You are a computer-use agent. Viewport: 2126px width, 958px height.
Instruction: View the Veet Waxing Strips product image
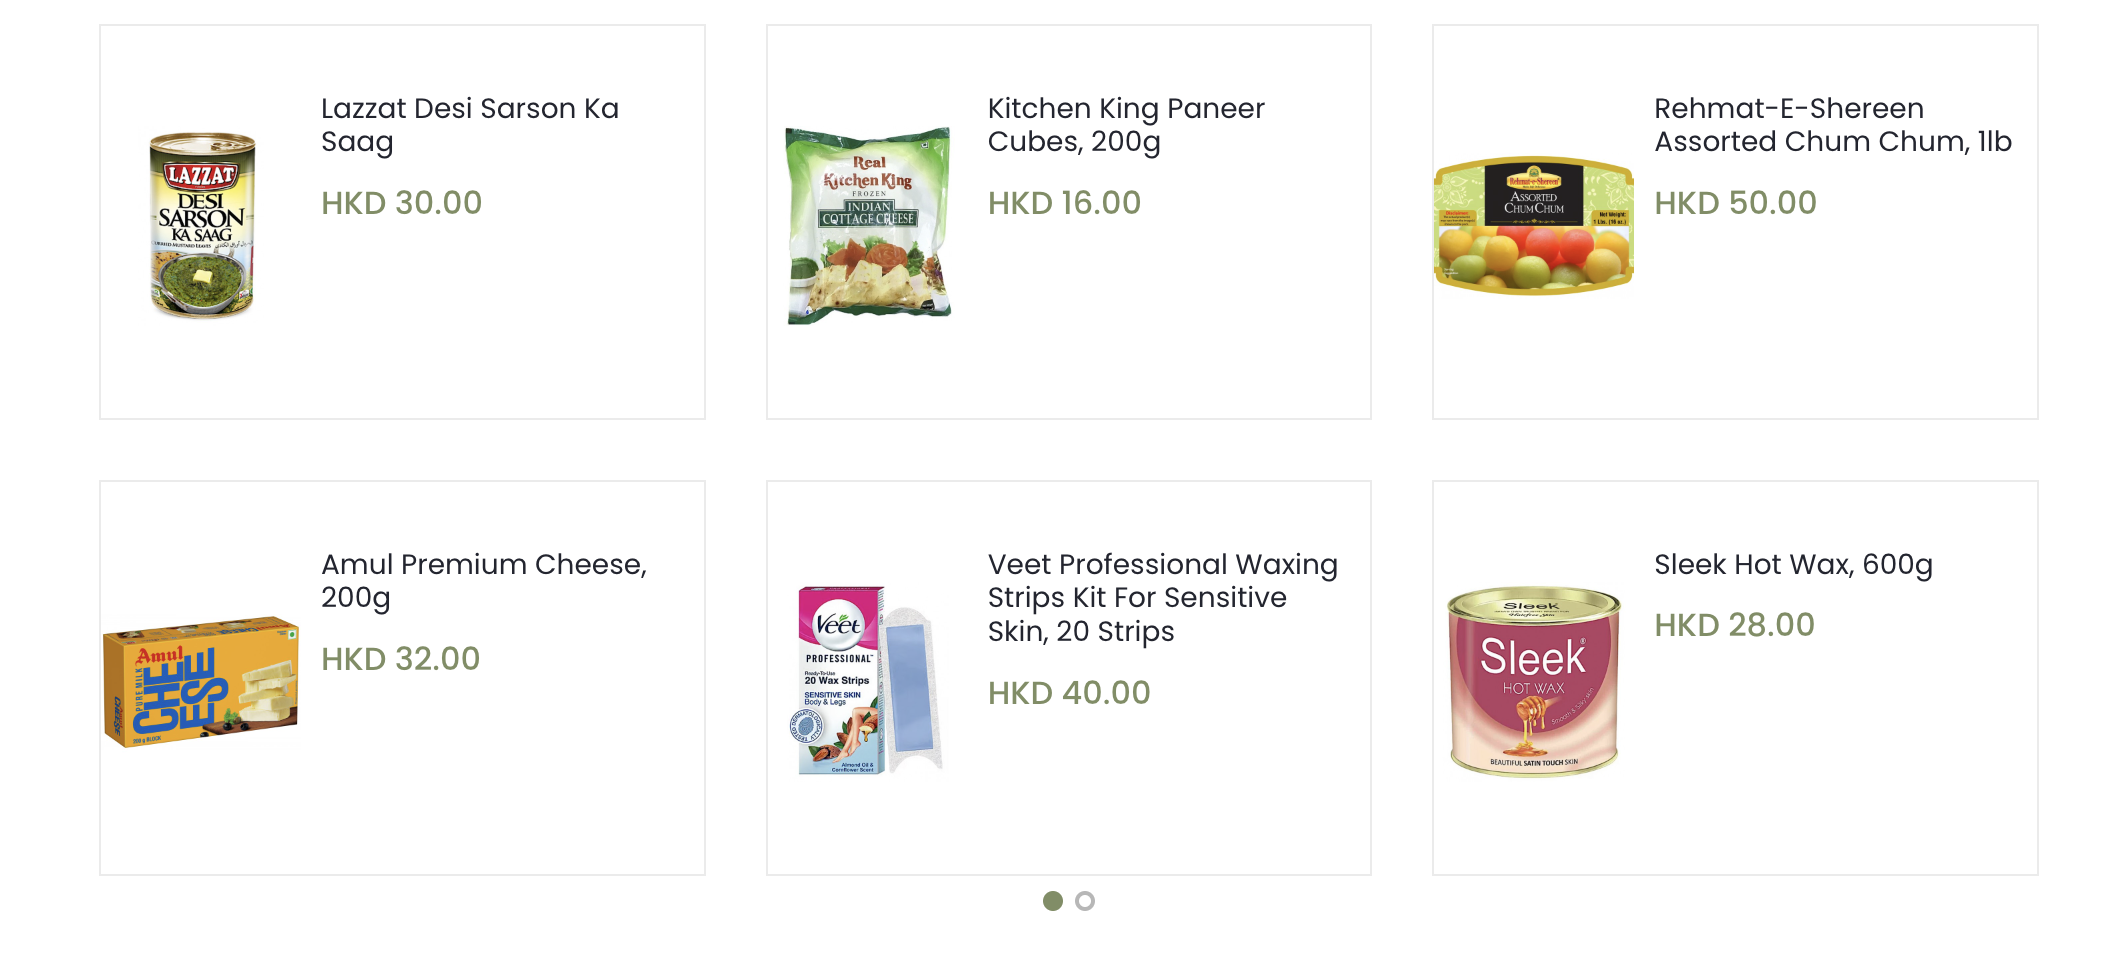click(868, 681)
